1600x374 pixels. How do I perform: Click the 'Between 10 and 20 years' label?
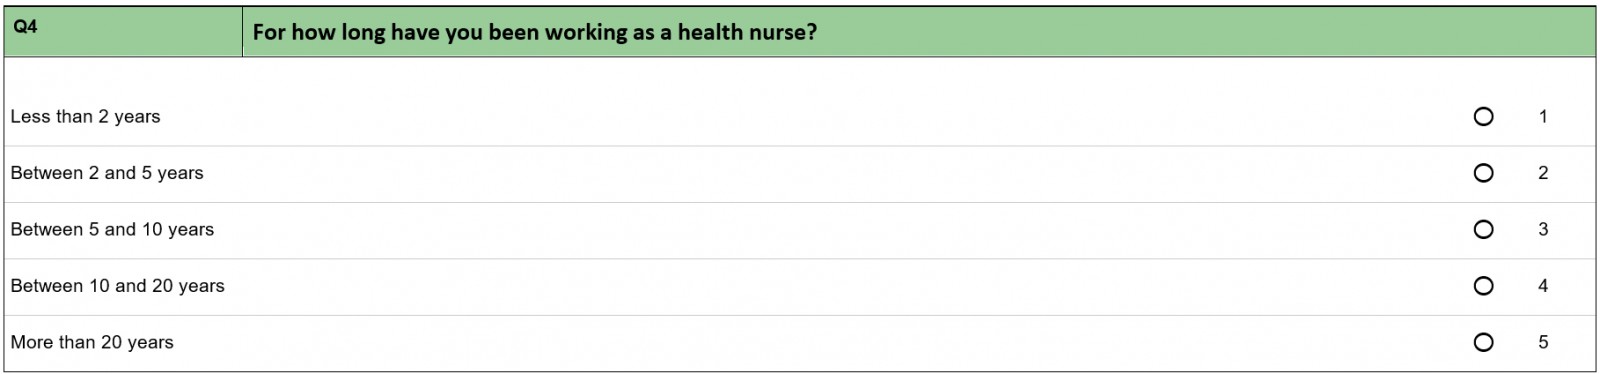[117, 286]
